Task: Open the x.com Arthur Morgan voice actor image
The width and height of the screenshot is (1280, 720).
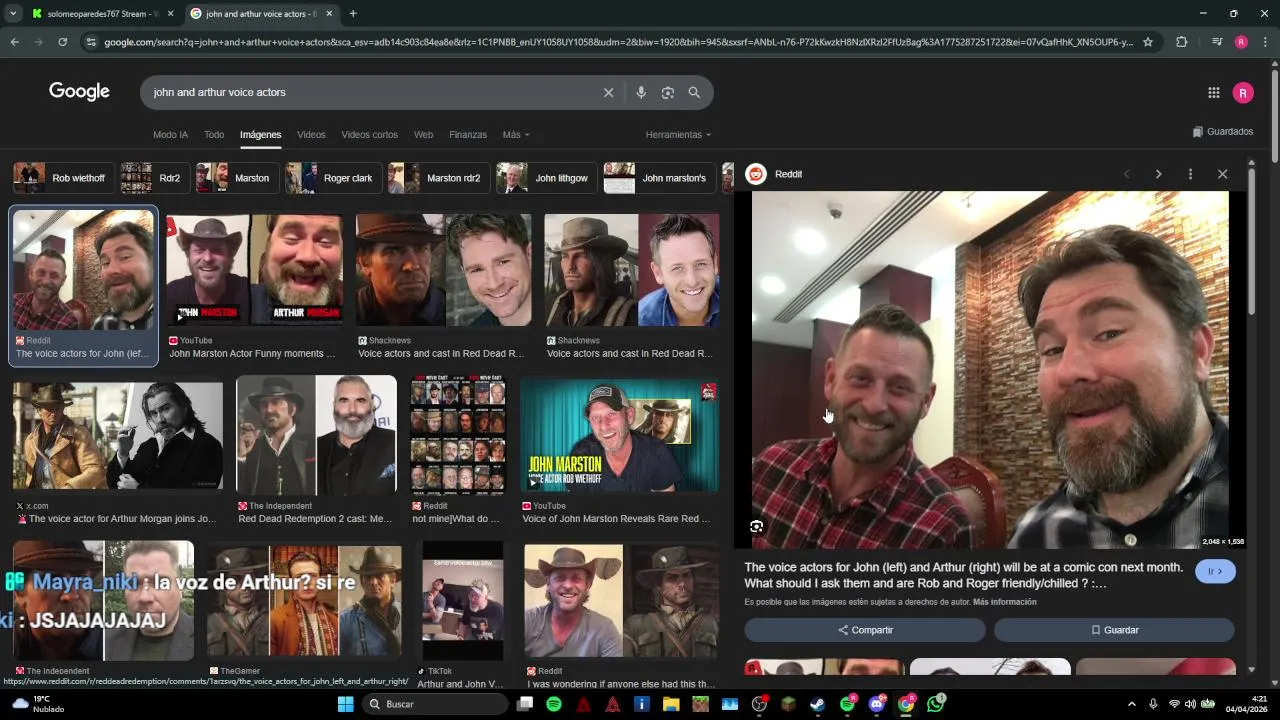Action: [x=118, y=435]
